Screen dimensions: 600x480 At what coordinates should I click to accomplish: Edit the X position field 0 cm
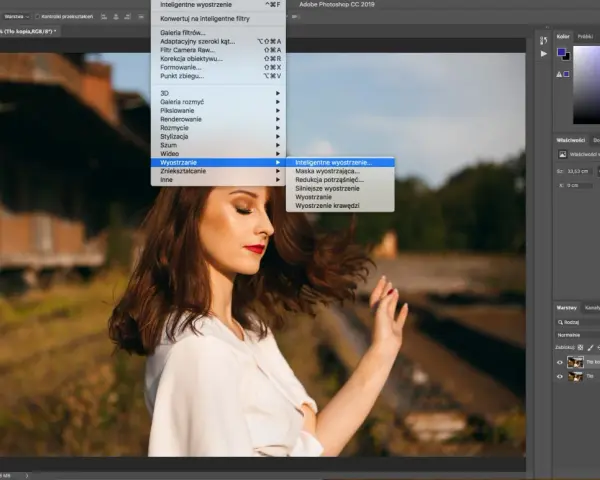(579, 185)
